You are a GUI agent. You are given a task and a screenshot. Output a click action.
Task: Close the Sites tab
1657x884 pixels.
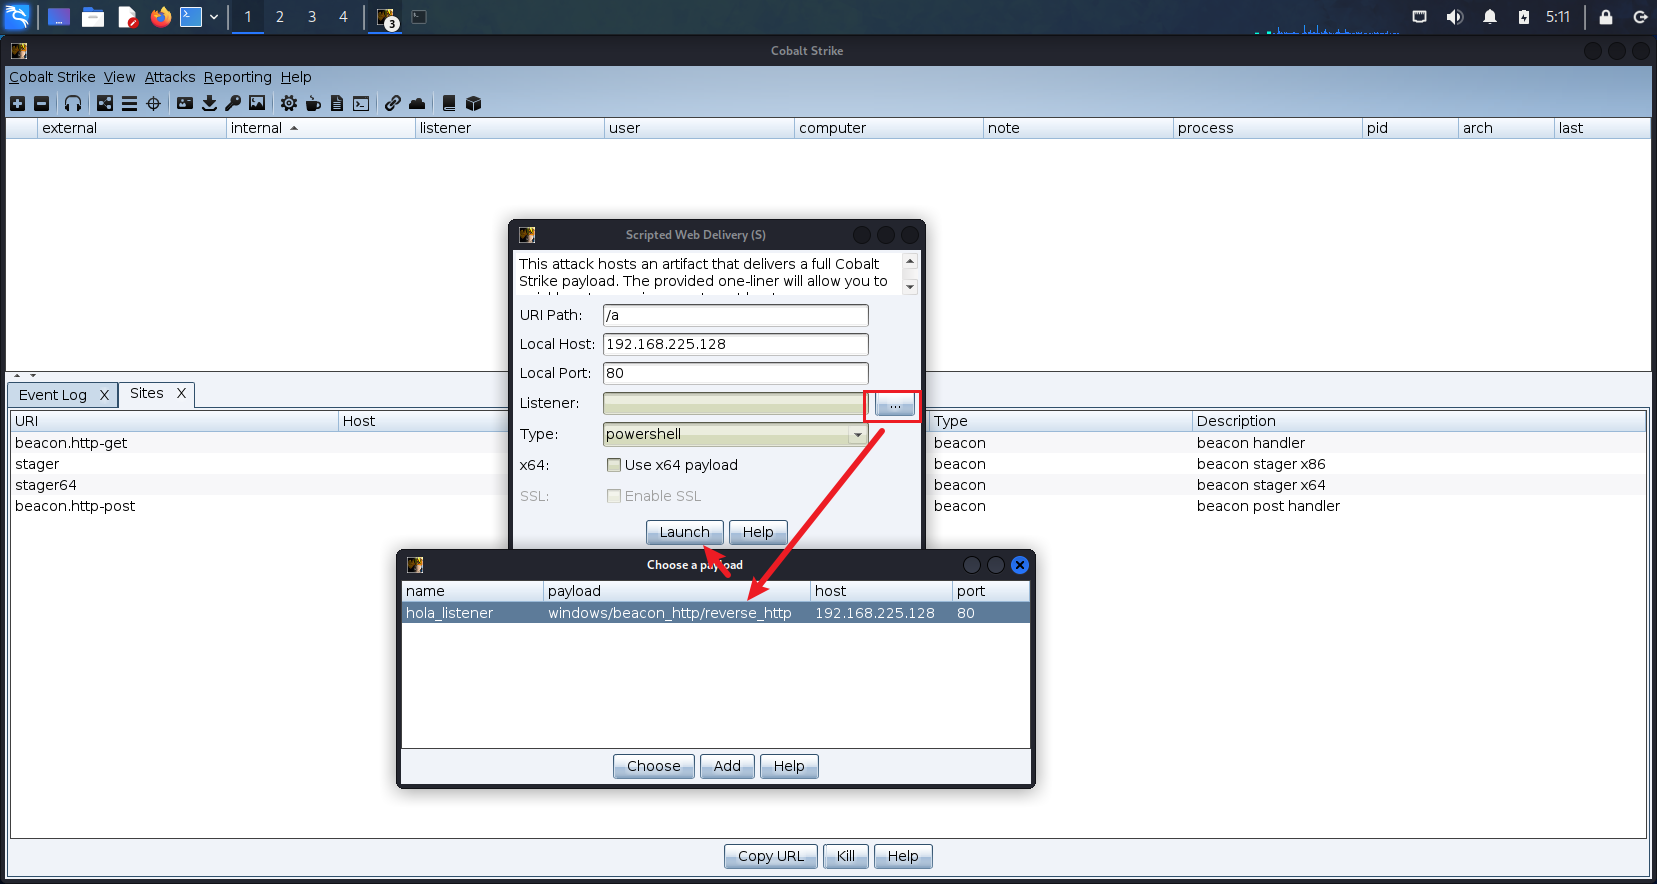181,393
